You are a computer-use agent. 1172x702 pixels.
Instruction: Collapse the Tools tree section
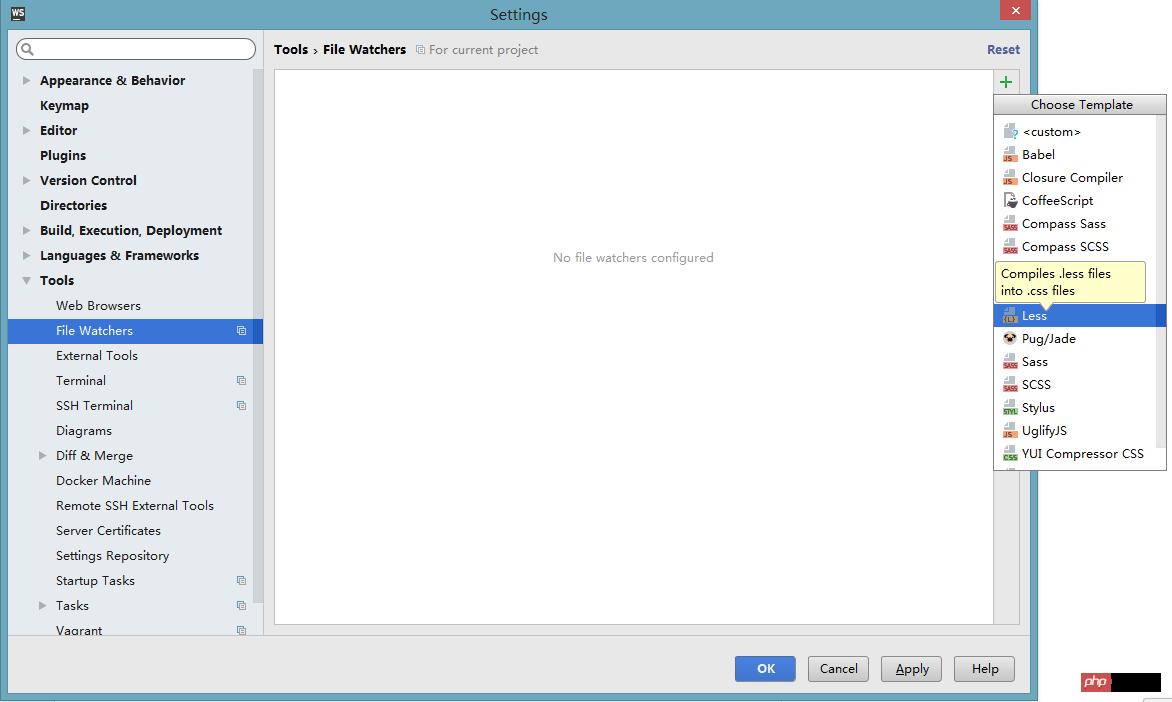pos(27,281)
